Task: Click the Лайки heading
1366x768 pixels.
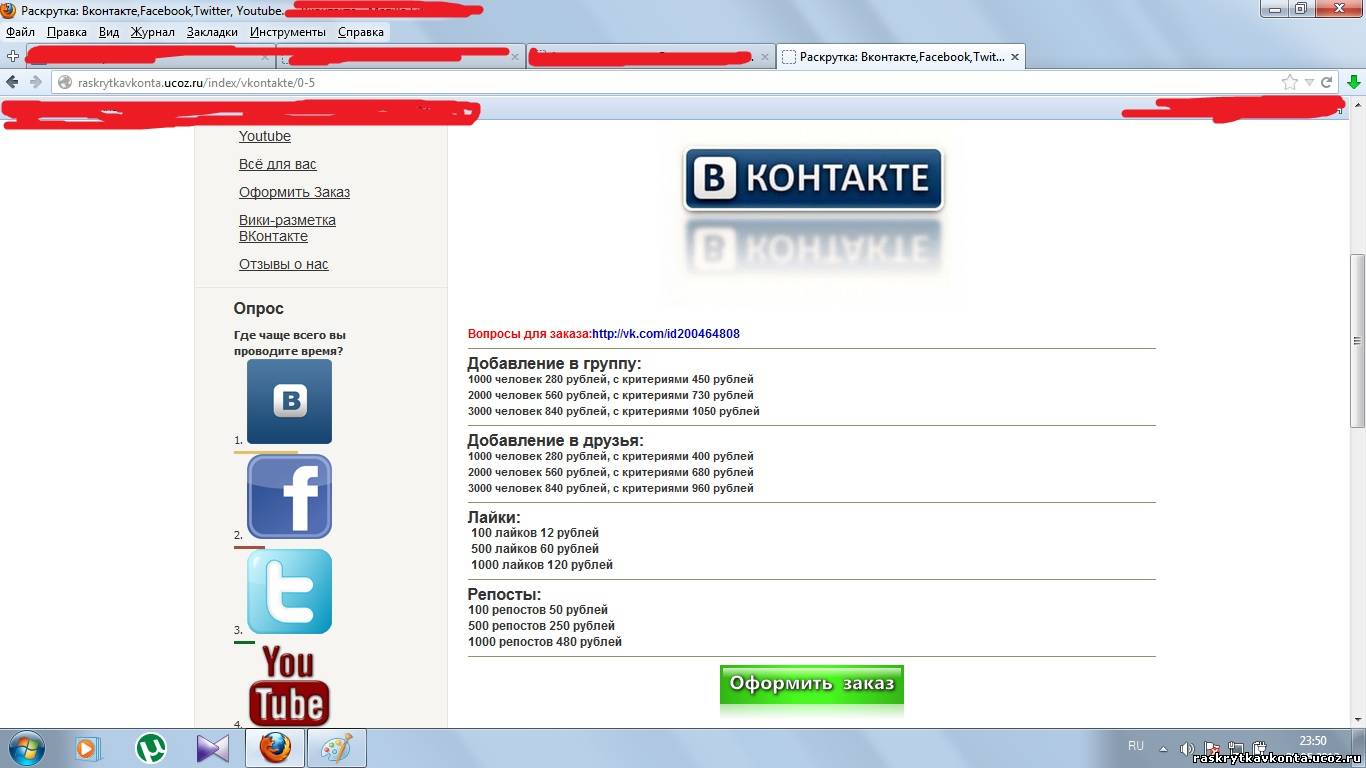Action: click(x=494, y=518)
